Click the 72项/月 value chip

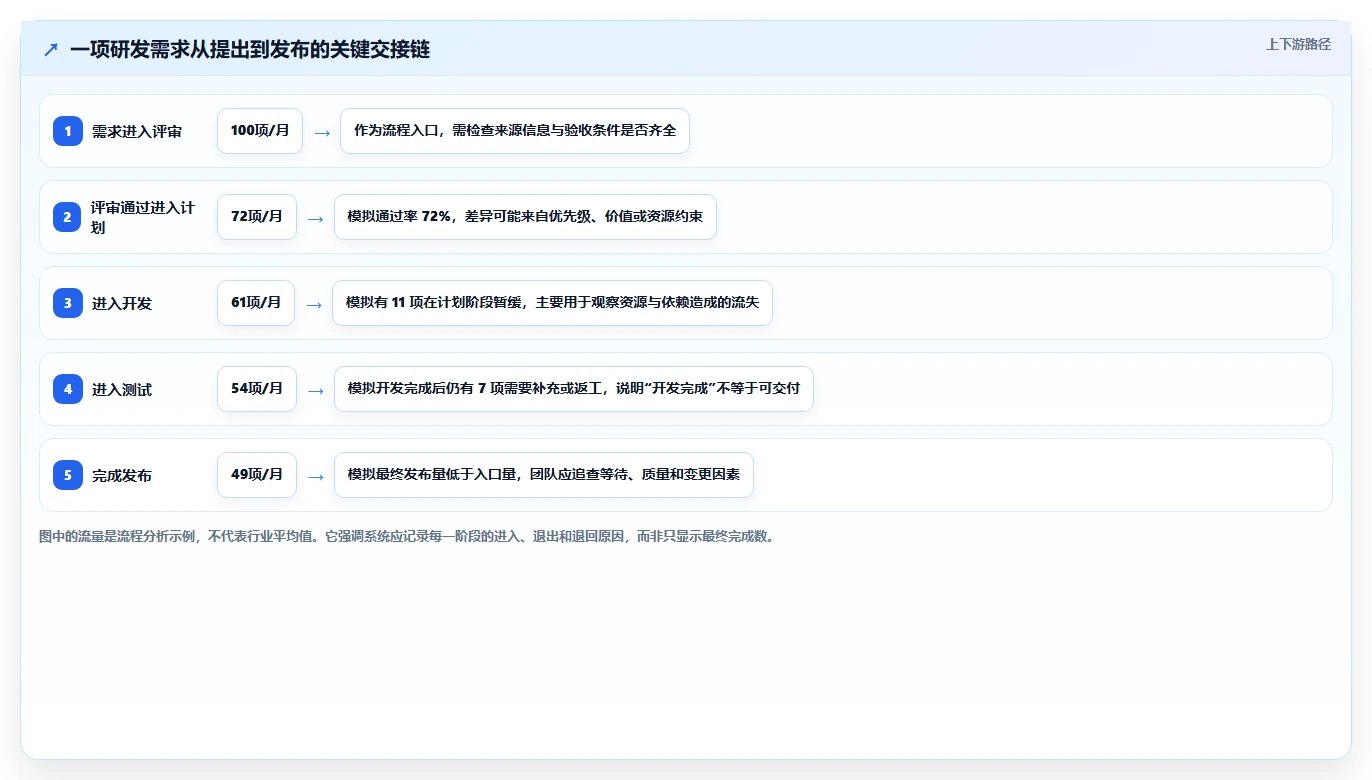[257, 217]
